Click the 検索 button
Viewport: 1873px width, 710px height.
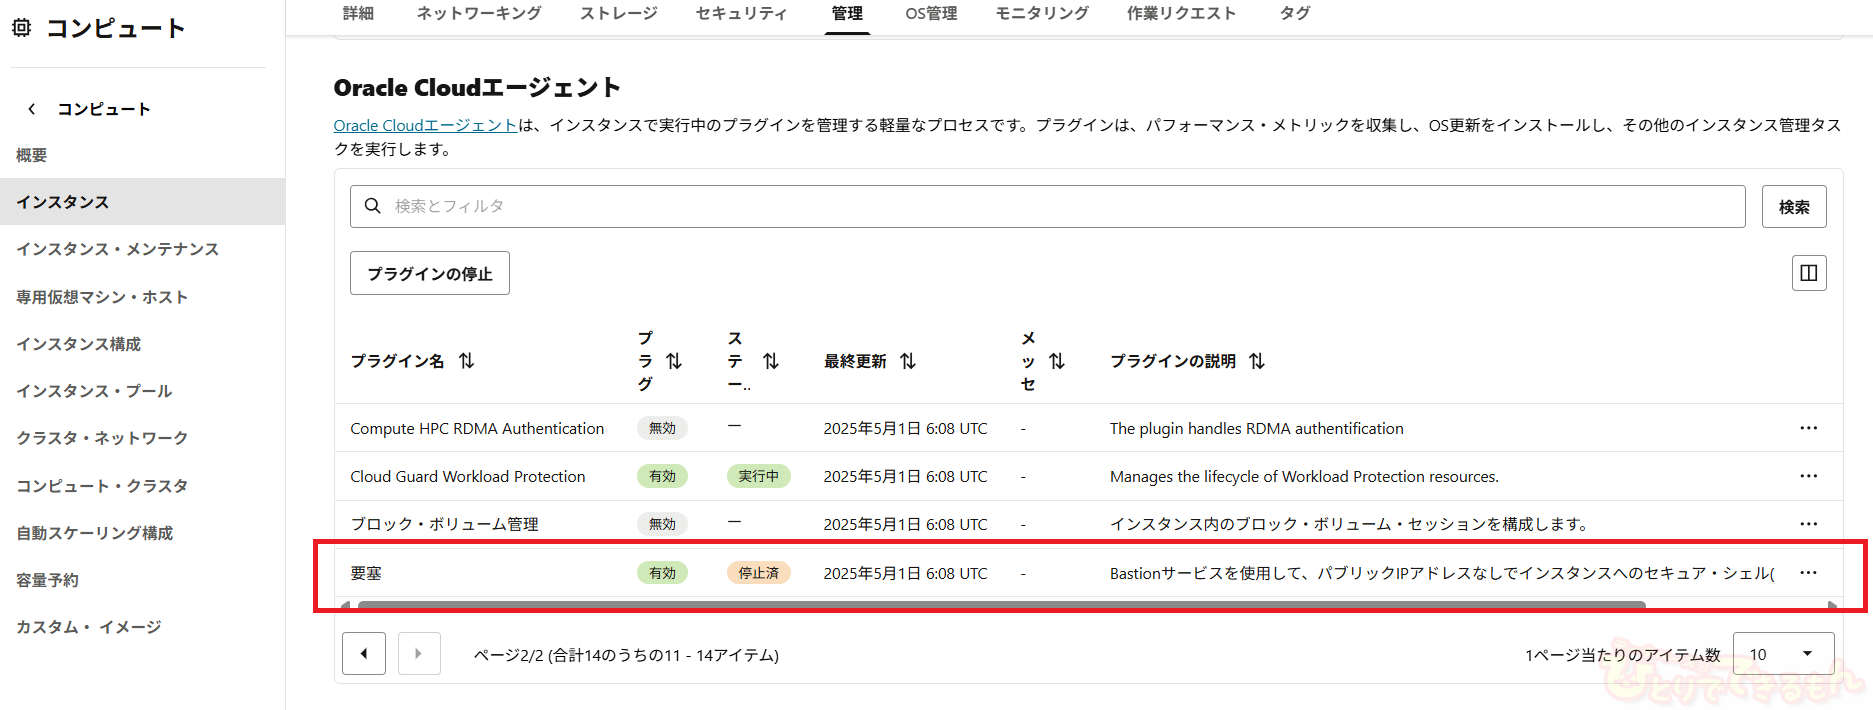click(1794, 206)
